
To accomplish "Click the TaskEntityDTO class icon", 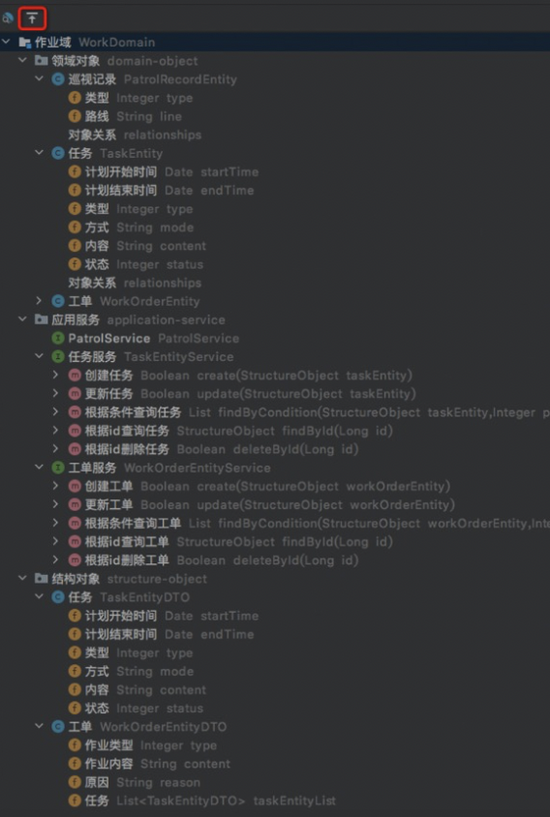I will pos(58,597).
